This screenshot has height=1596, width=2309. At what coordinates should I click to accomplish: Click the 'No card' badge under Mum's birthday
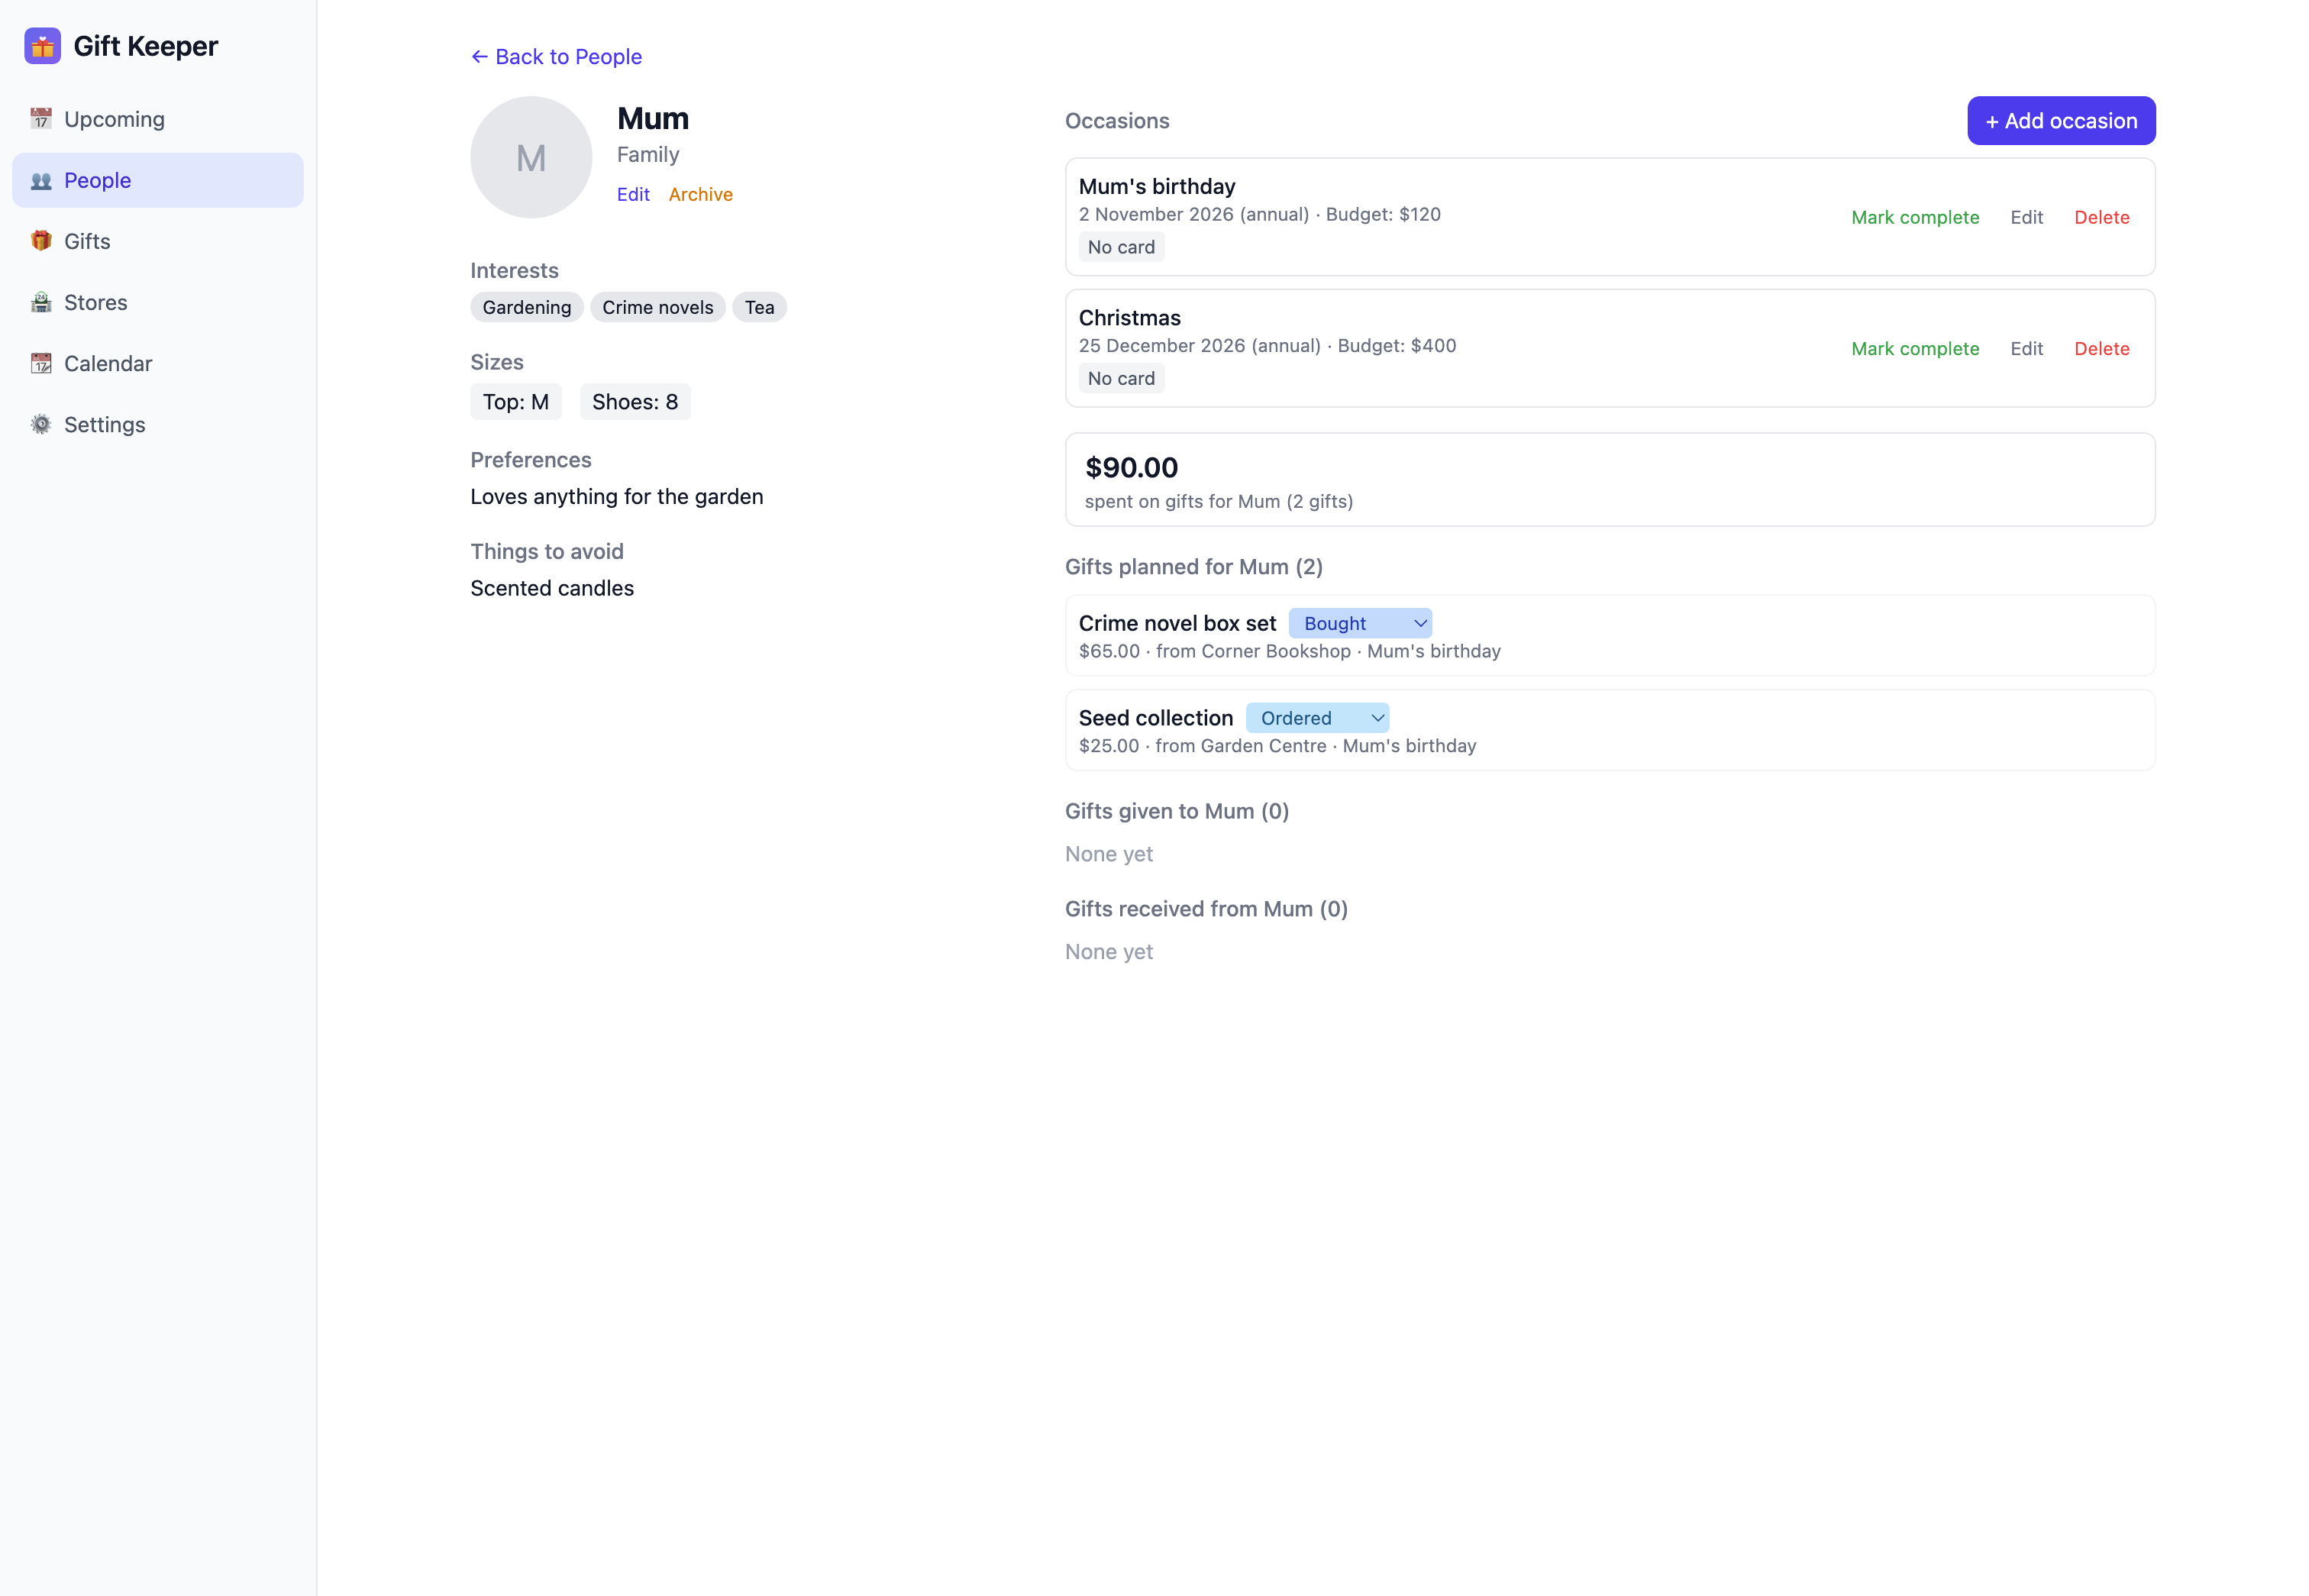(1120, 247)
